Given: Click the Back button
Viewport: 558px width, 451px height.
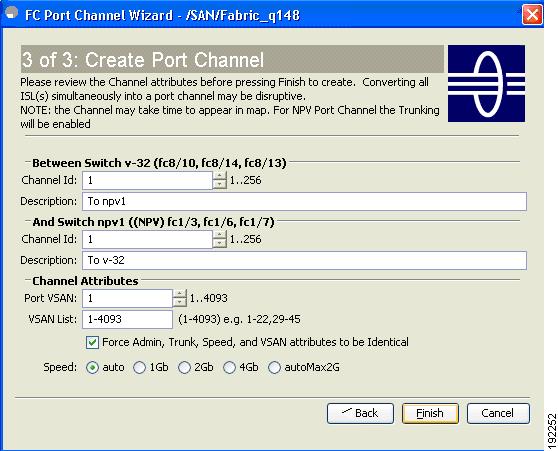Looking at the screenshot, I should (x=360, y=413).
